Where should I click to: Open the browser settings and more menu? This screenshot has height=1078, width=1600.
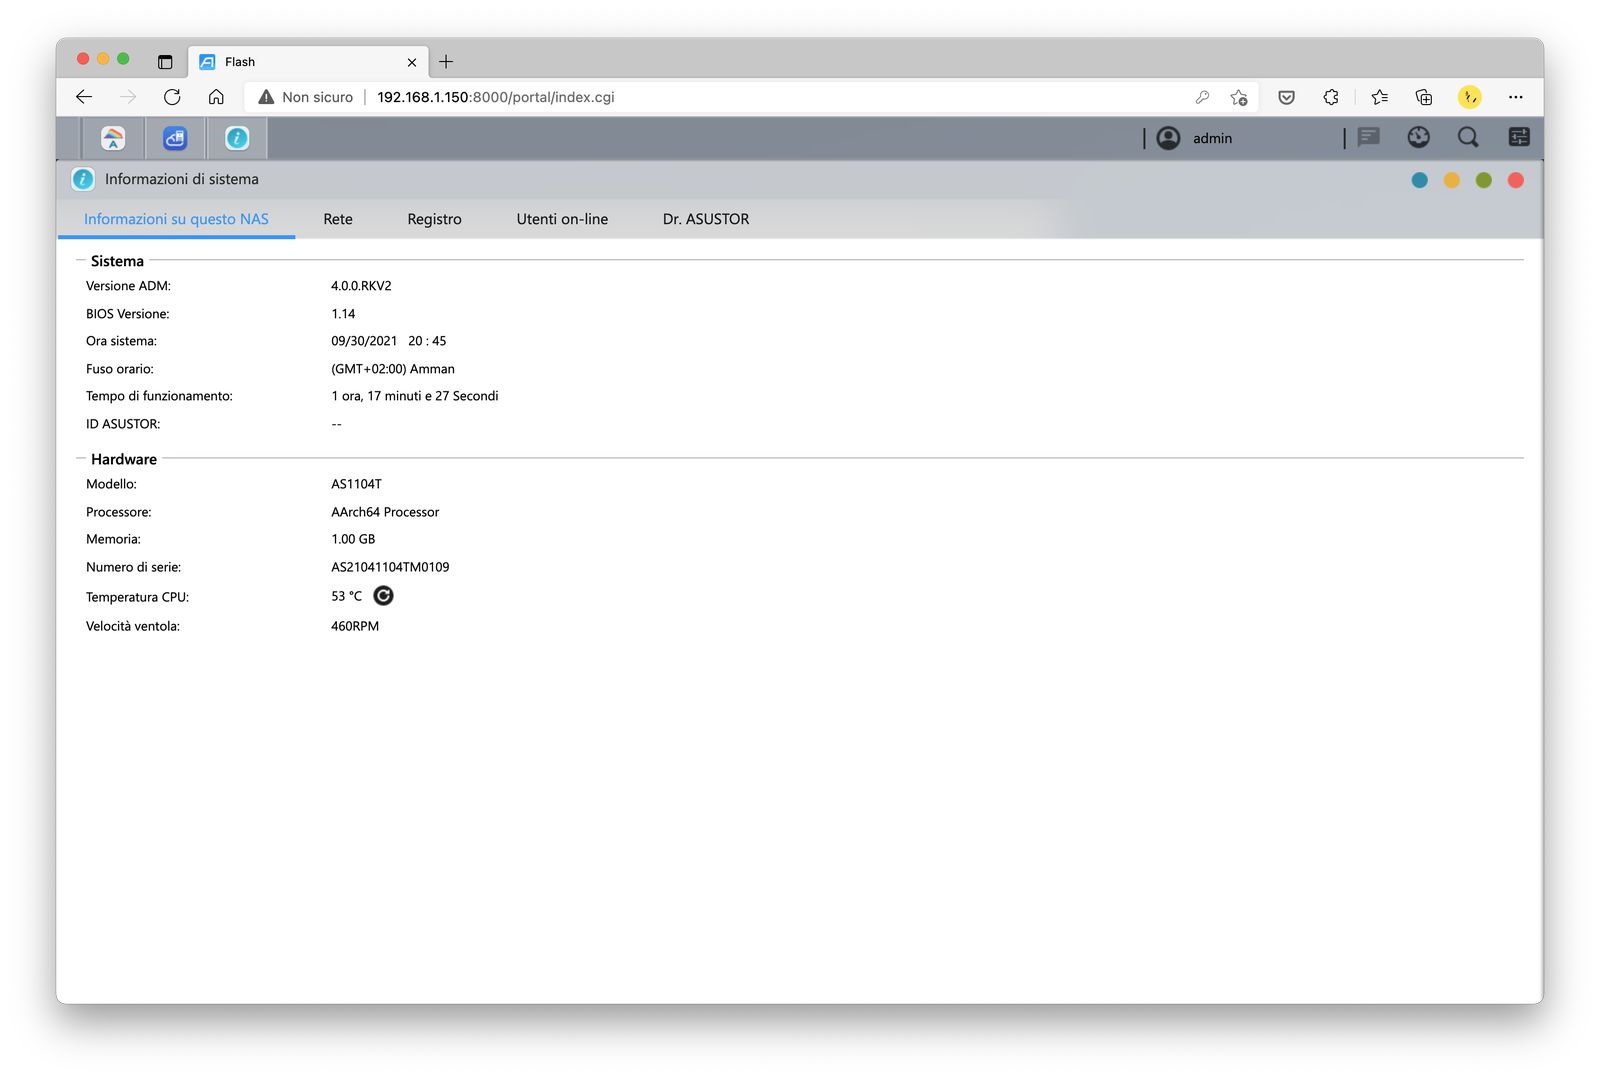tap(1516, 97)
